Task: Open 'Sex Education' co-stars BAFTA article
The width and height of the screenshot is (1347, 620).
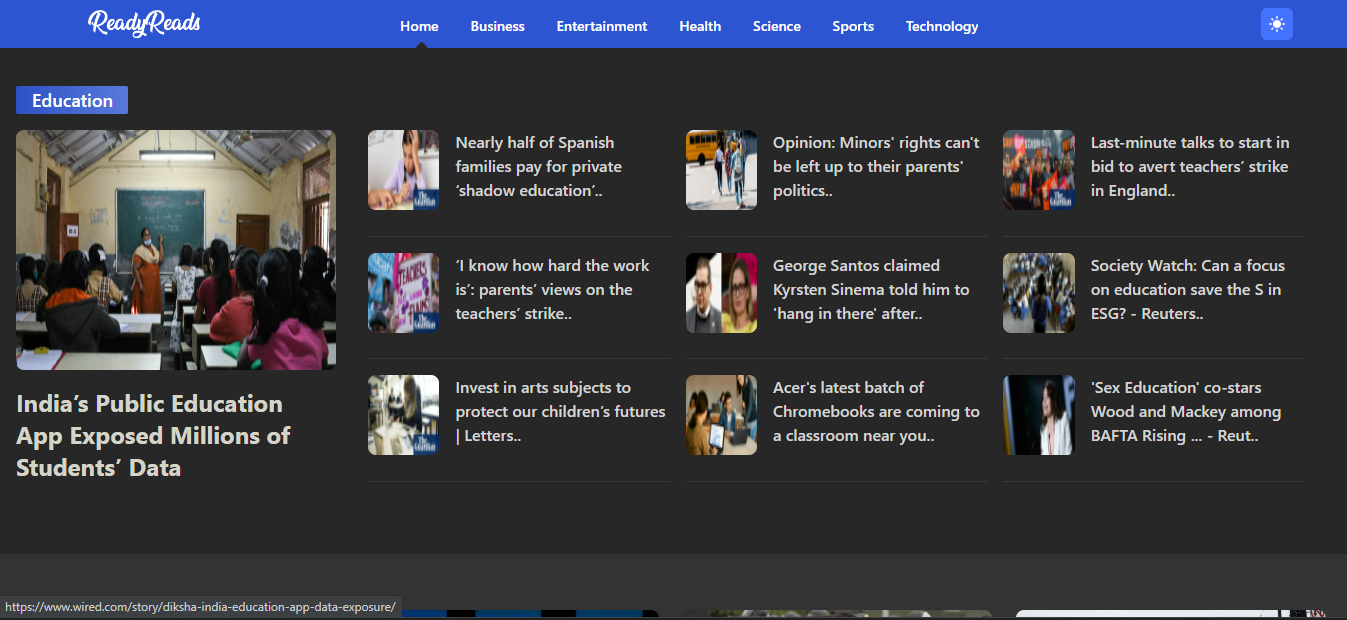Action: point(1186,412)
